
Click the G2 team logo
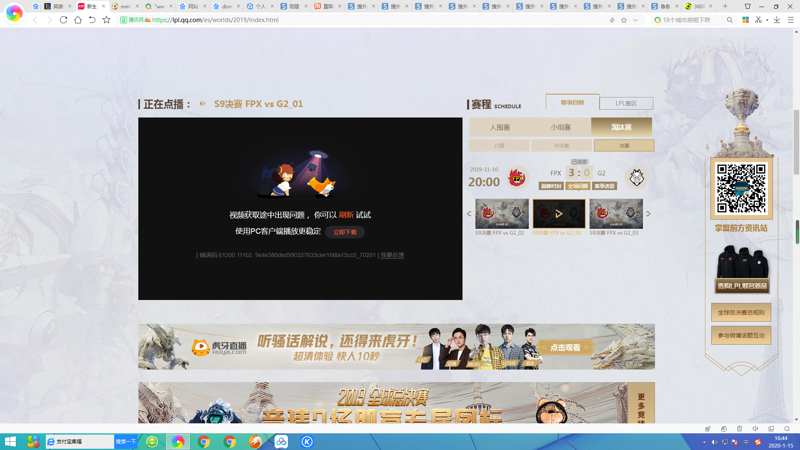point(636,178)
